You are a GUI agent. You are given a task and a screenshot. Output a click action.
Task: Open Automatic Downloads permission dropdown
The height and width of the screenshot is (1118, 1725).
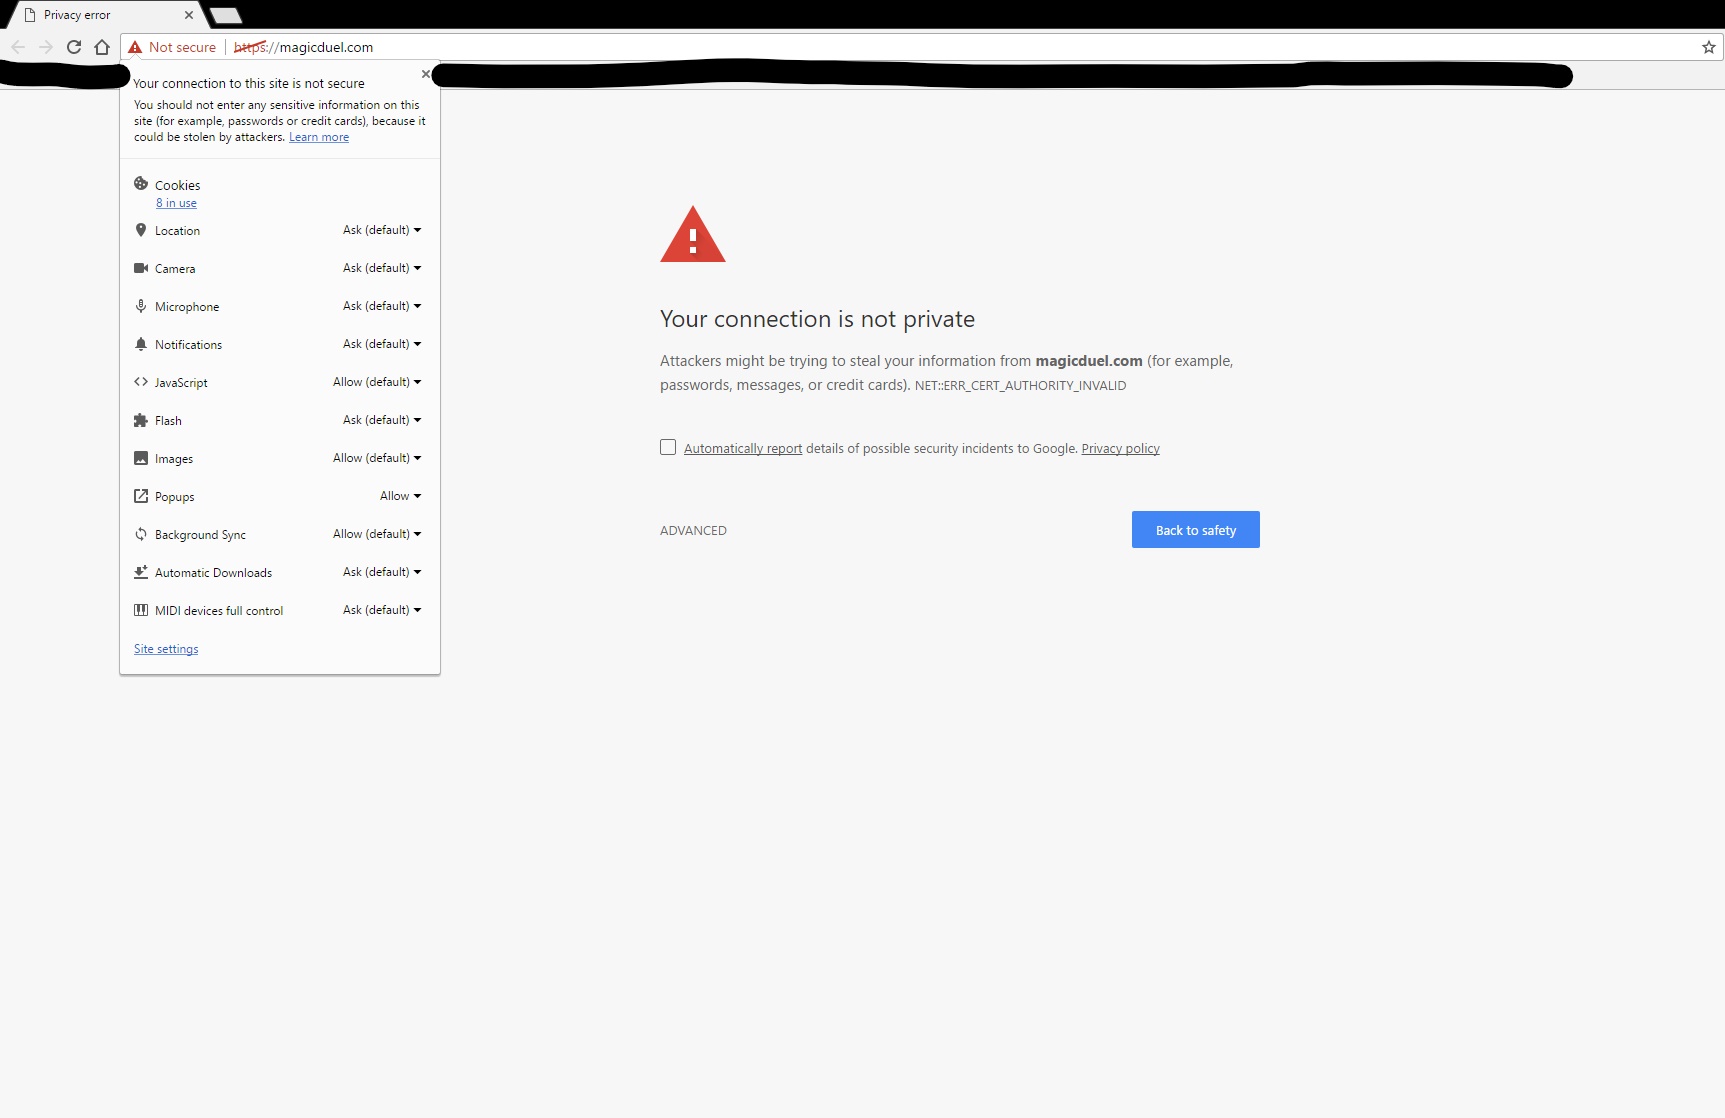click(x=382, y=572)
